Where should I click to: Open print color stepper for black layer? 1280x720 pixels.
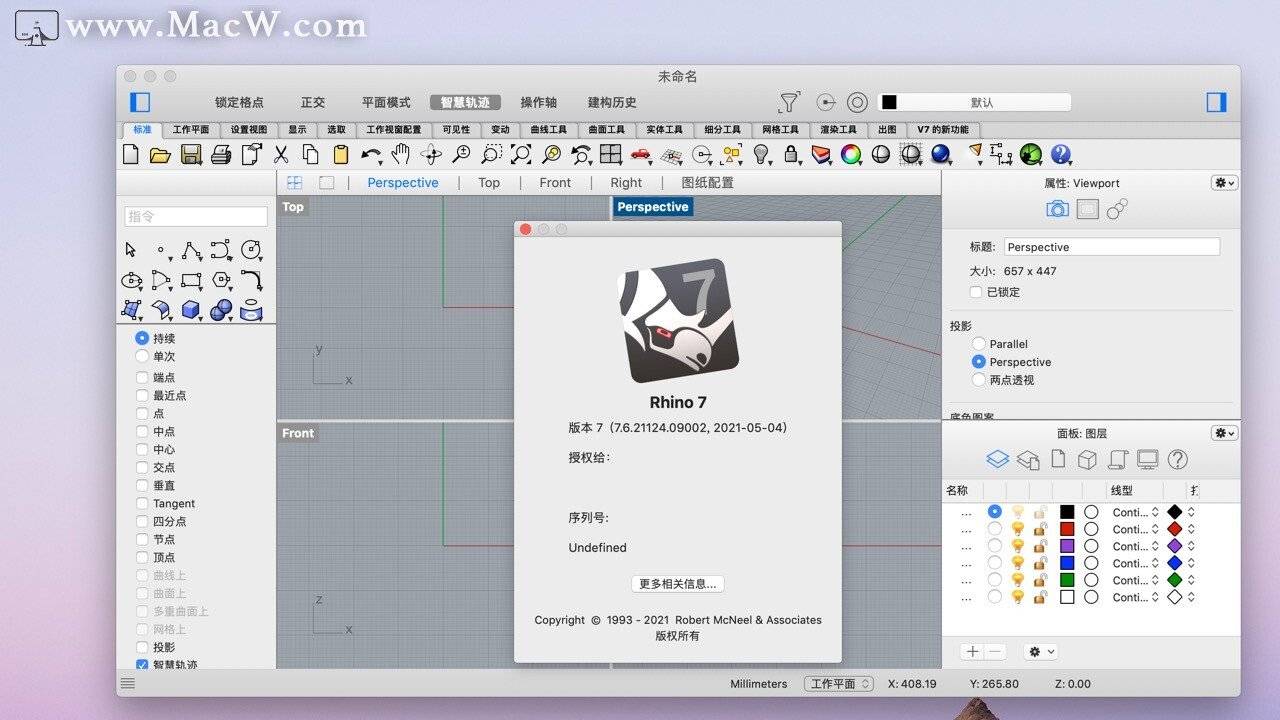(1191, 512)
